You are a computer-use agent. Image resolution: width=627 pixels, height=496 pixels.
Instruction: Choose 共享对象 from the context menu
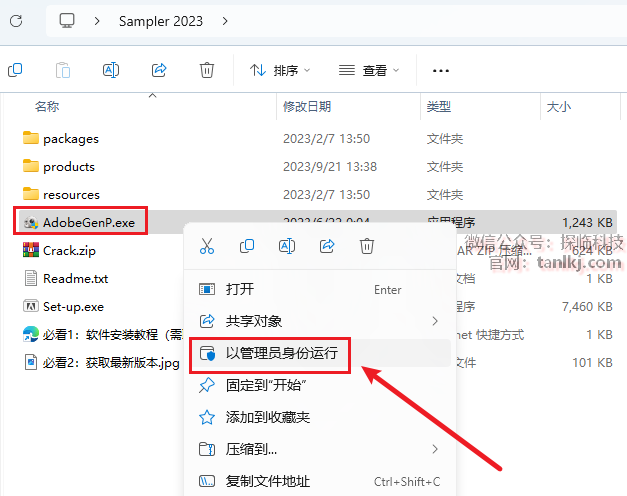point(319,321)
